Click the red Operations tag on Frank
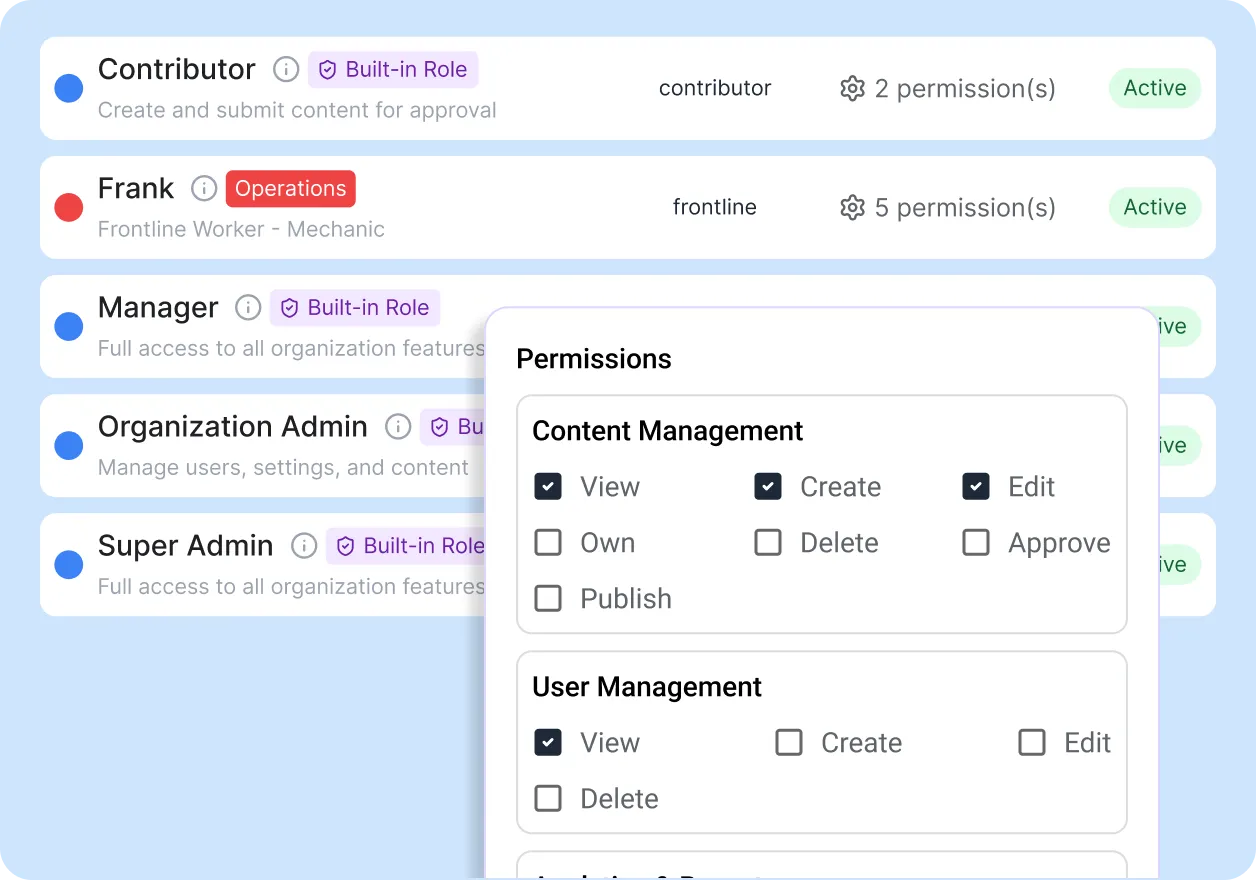 tap(290, 189)
